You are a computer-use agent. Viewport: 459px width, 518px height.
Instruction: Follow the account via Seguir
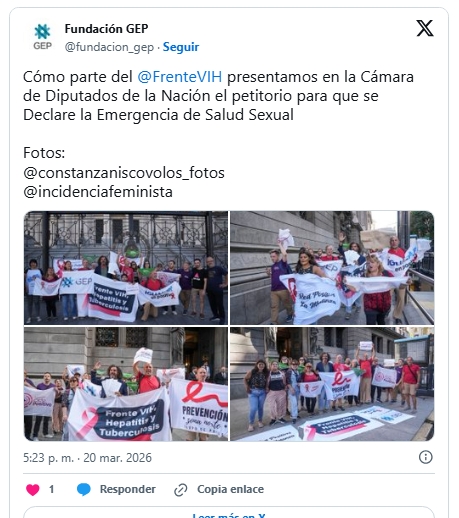click(181, 47)
